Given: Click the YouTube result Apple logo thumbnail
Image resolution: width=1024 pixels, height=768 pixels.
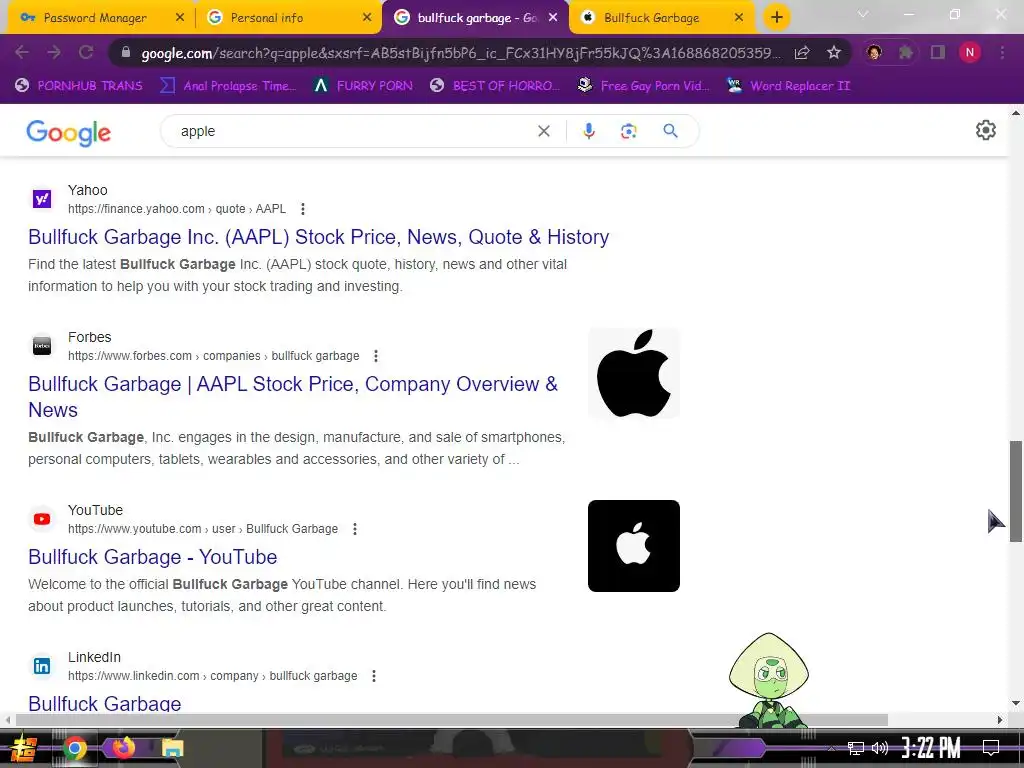Looking at the screenshot, I should coord(633,546).
